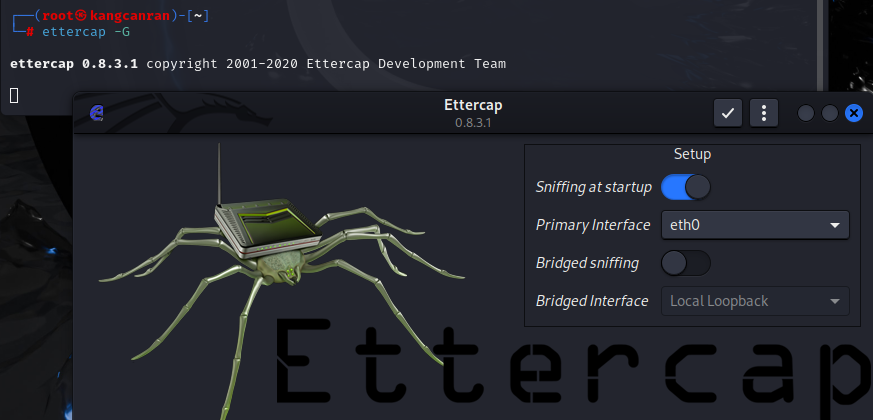
Task: Click the middle maximize circle of the Ettercap window
Action: pyautogui.click(x=830, y=113)
